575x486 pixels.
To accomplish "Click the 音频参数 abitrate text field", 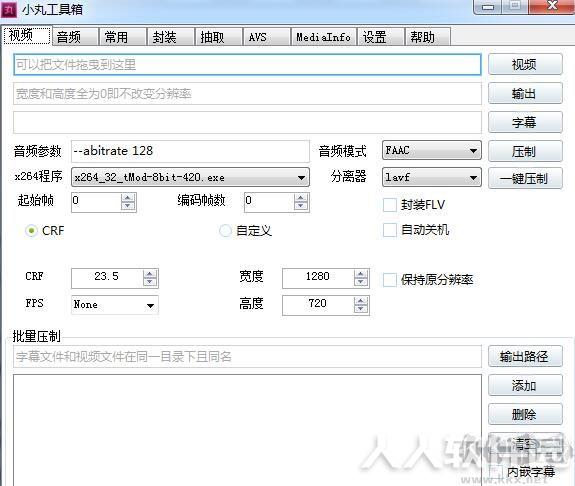I will pos(190,151).
